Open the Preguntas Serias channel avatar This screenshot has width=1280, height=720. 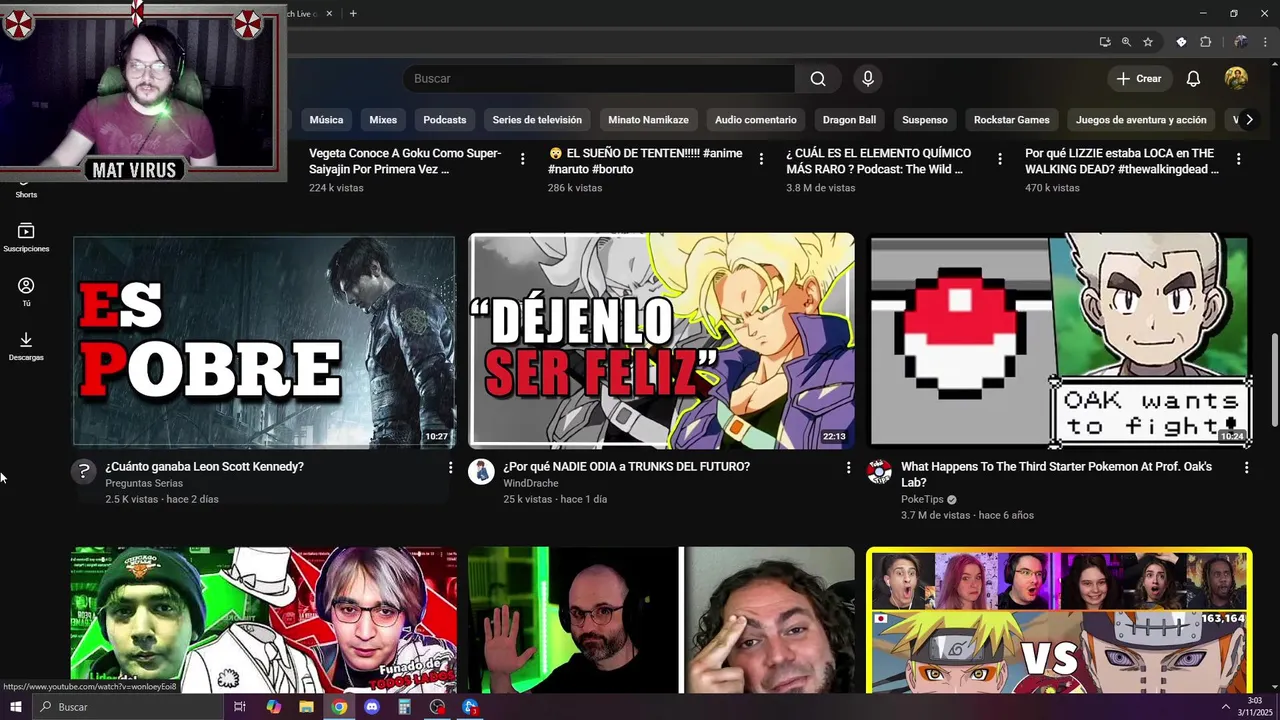click(84, 471)
